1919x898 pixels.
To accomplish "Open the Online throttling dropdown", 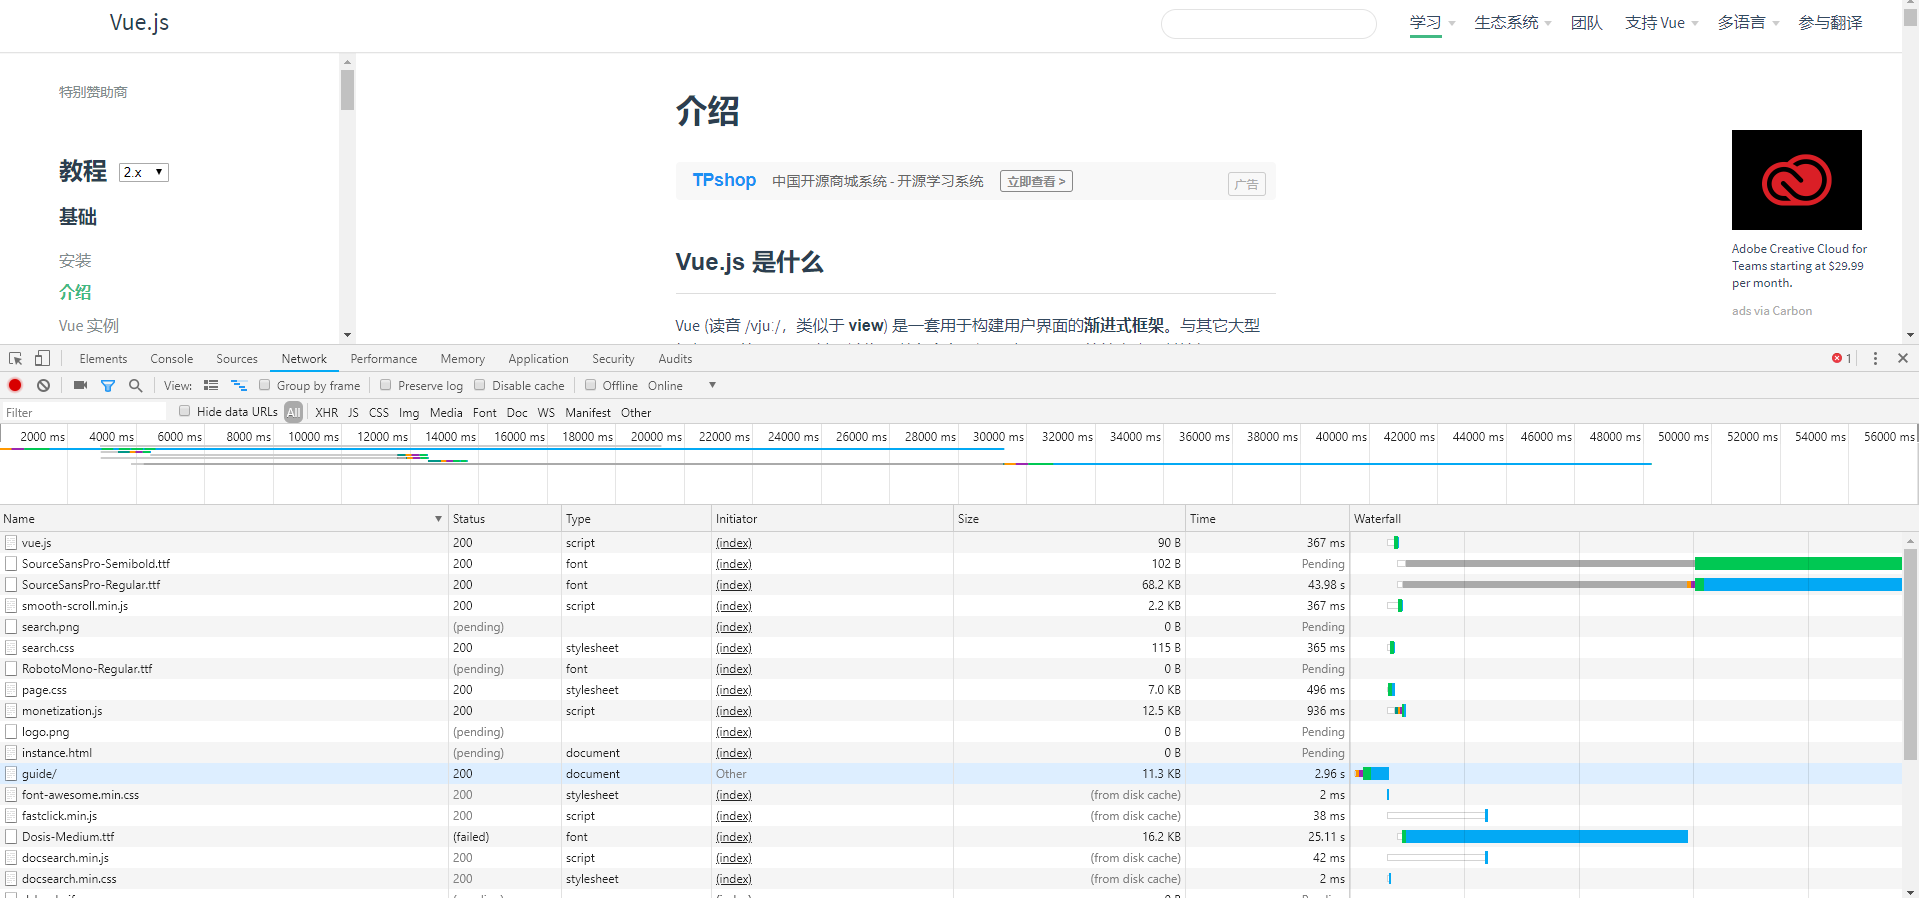I will coord(682,385).
